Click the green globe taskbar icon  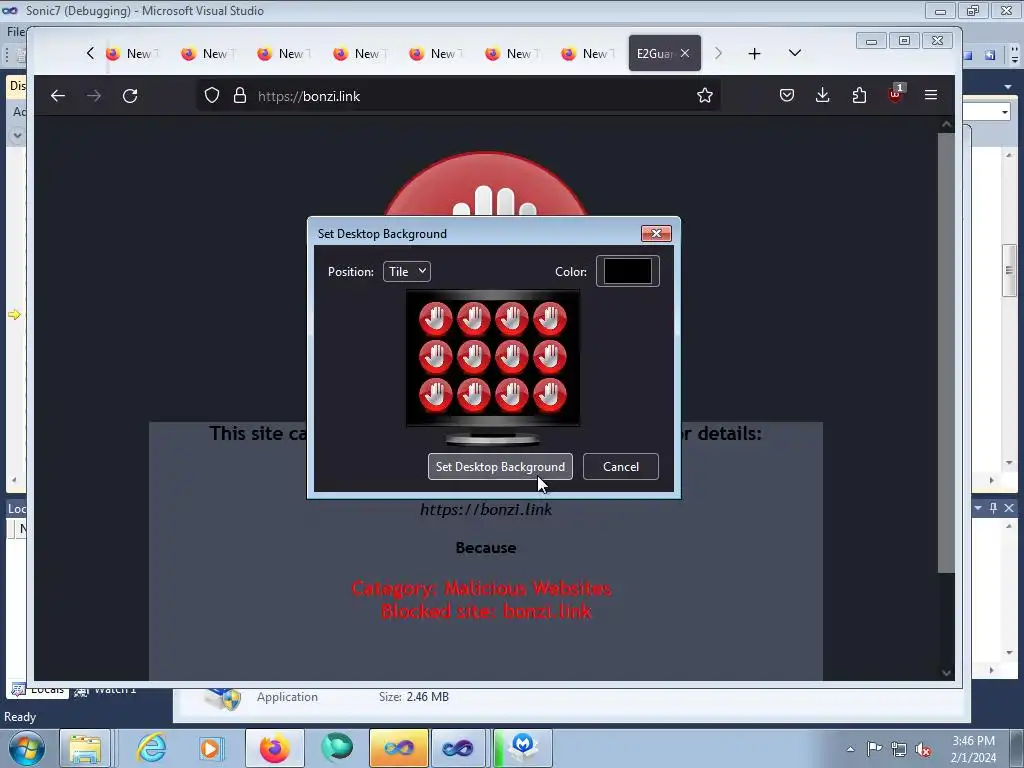click(337, 748)
